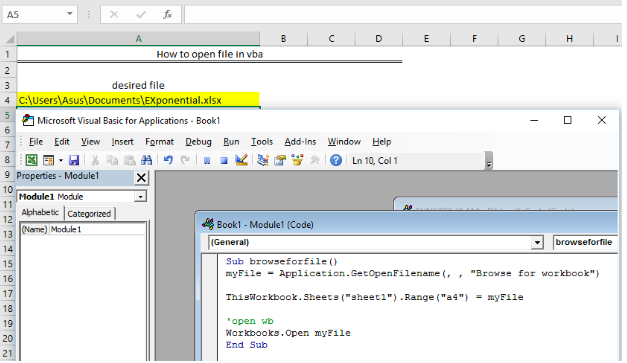Image resolution: width=627 pixels, height=363 pixels.
Task: Open the Window menu in VBA editor
Action: pyautogui.click(x=344, y=142)
